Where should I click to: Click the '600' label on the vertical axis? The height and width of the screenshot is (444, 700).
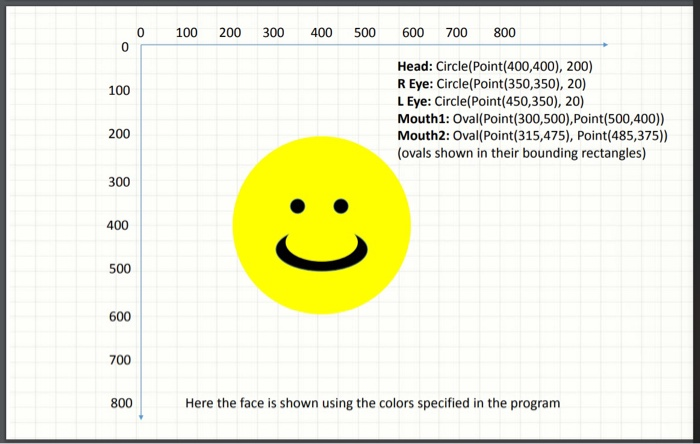click(120, 317)
